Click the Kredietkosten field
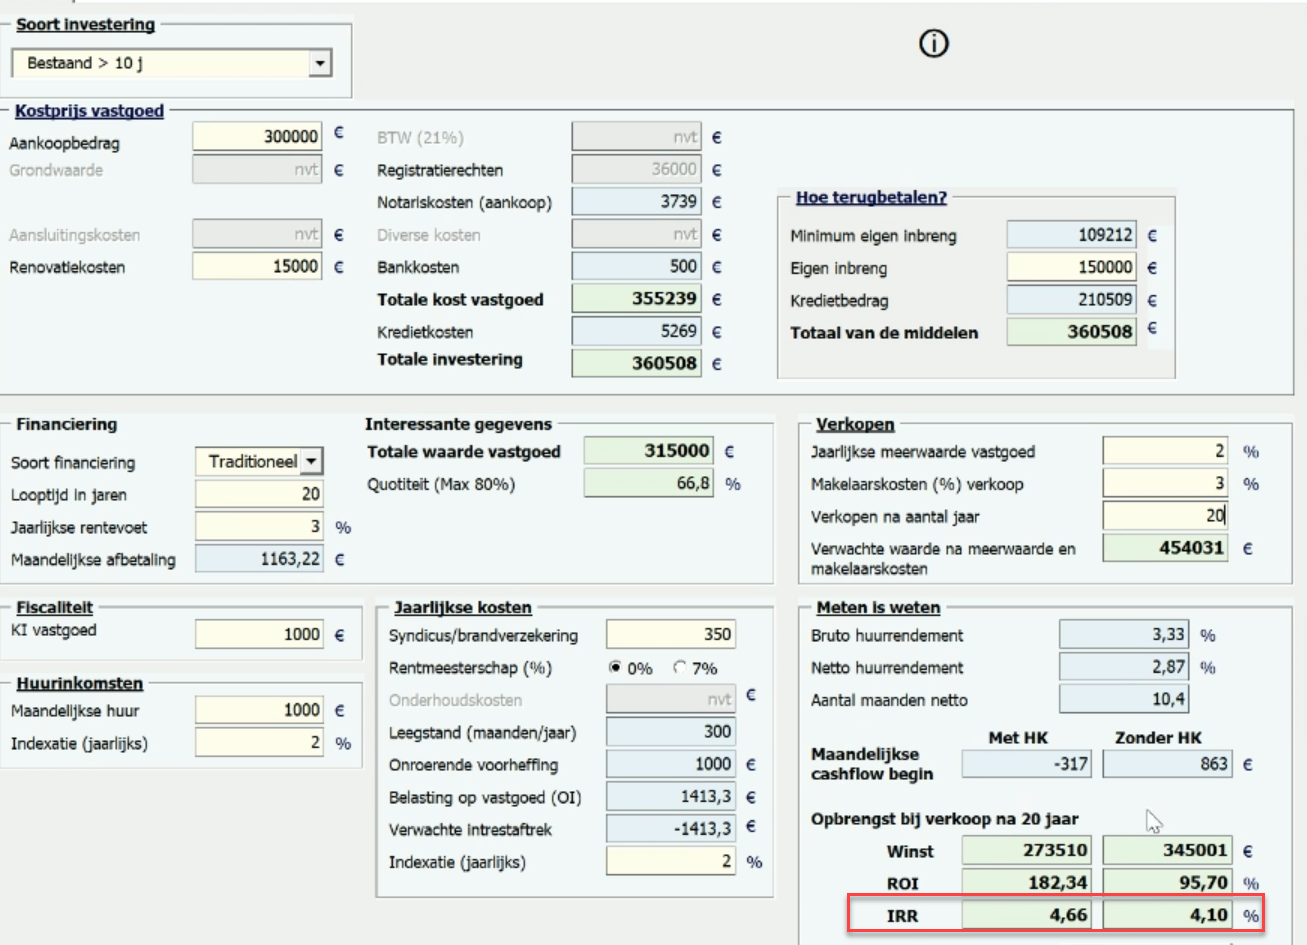The width and height of the screenshot is (1307, 945). click(x=636, y=330)
